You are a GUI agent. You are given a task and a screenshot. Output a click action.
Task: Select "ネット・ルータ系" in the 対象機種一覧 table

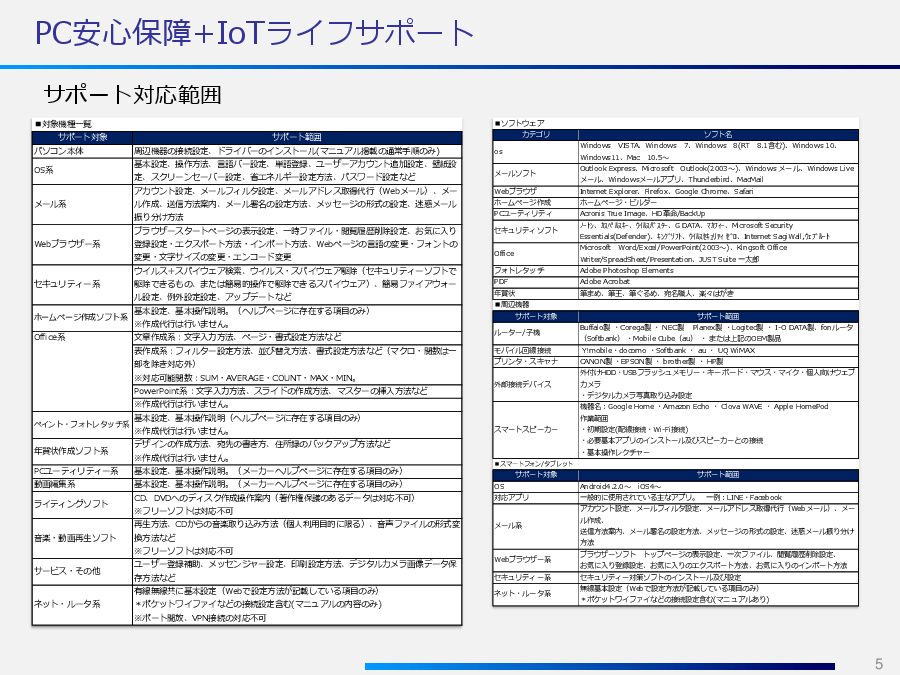pos(67,604)
